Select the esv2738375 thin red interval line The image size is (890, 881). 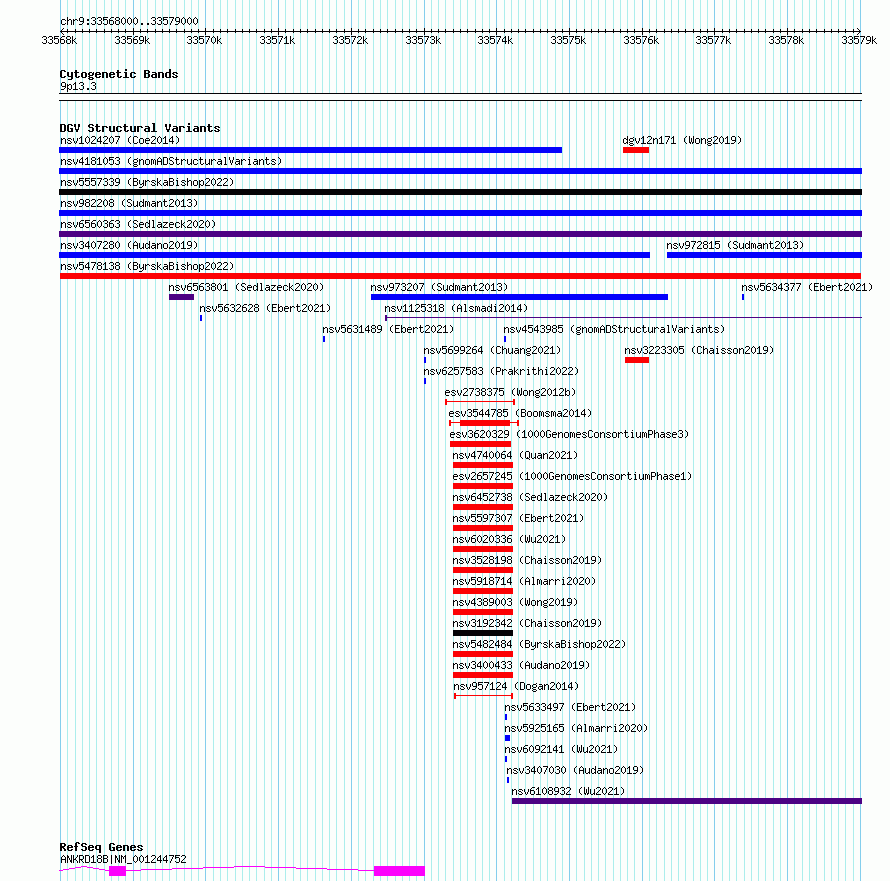480,402
